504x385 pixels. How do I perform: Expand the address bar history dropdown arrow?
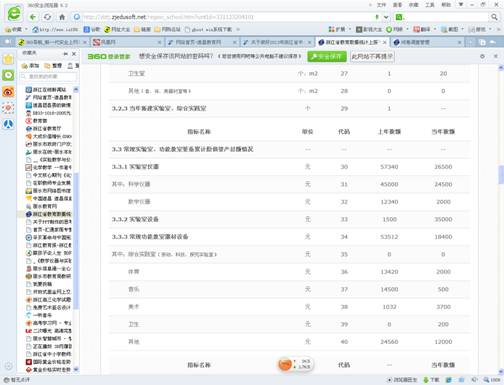pyautogui.click(x=386, y=17)
